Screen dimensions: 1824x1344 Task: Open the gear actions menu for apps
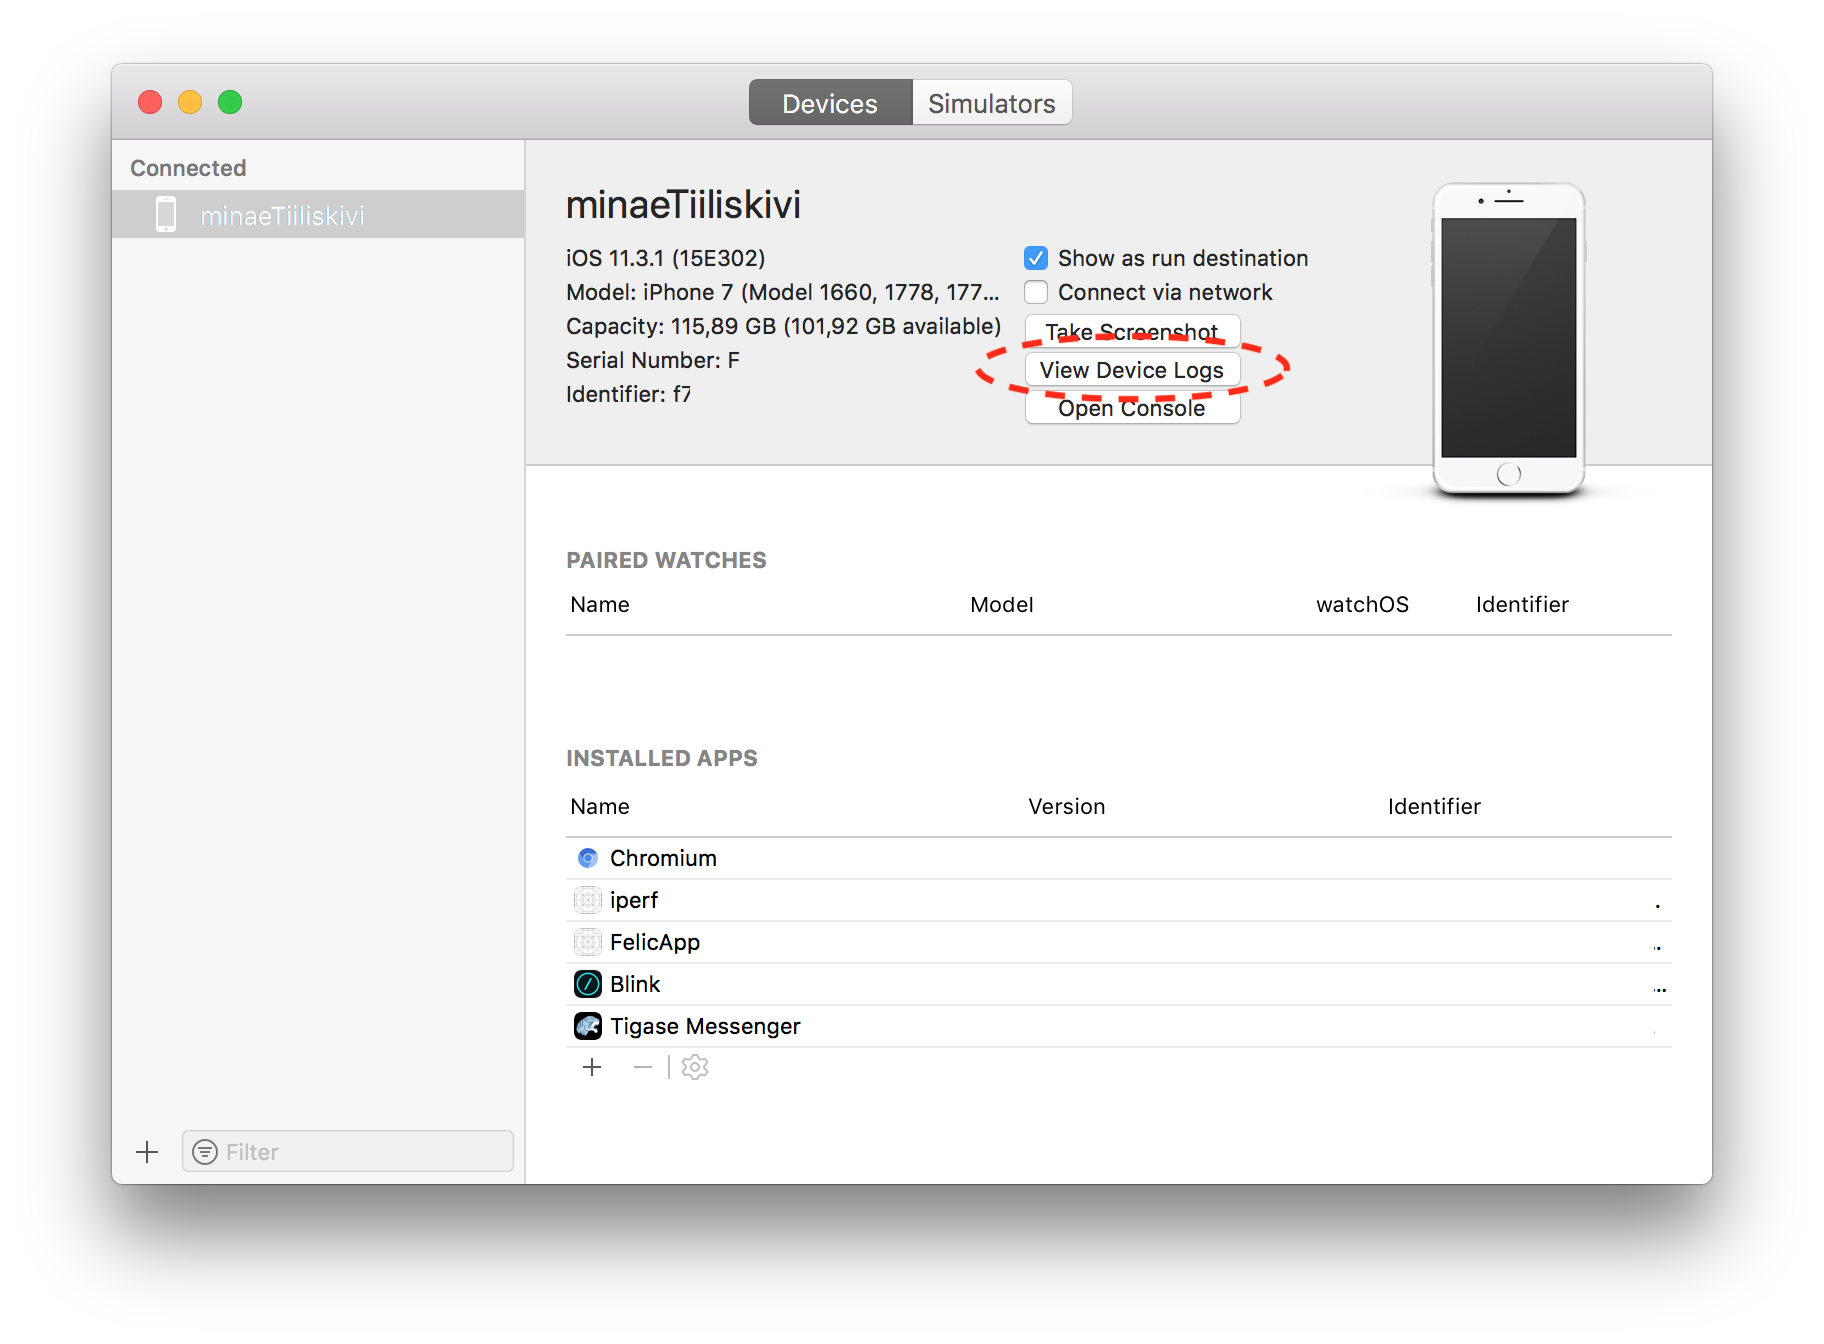pos(695,1067)
